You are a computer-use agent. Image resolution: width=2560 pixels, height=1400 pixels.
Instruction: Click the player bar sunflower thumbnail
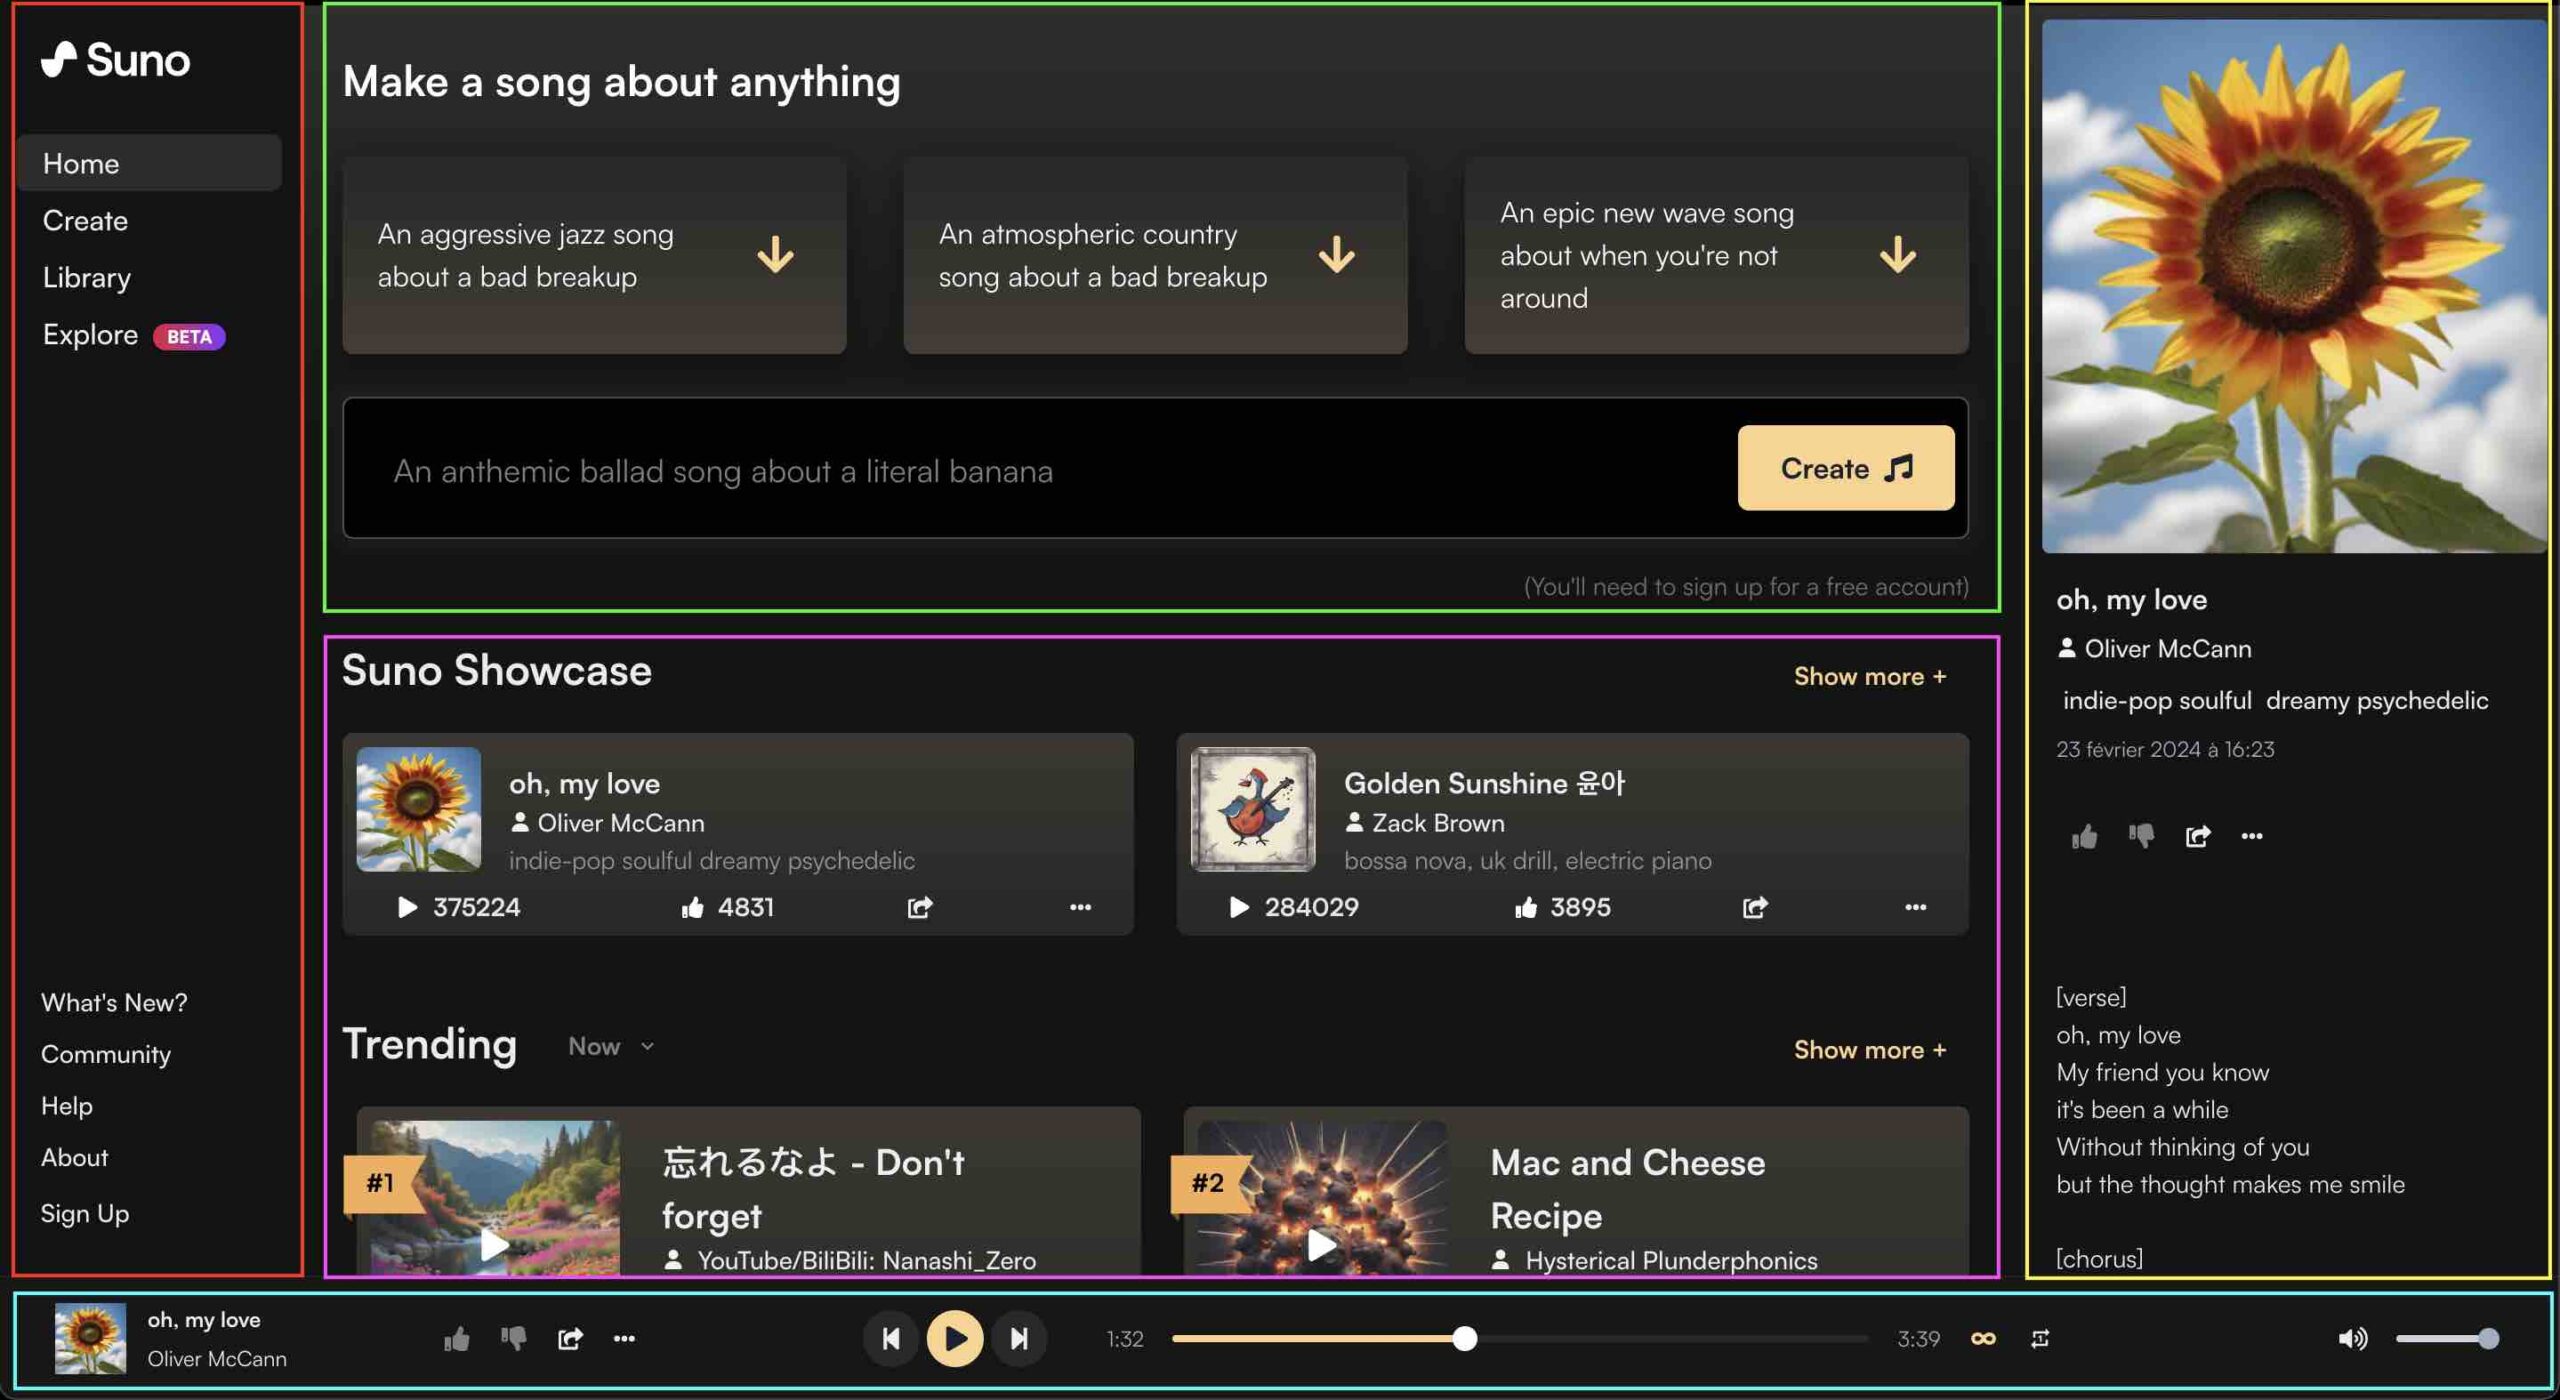click(90, 1338)
